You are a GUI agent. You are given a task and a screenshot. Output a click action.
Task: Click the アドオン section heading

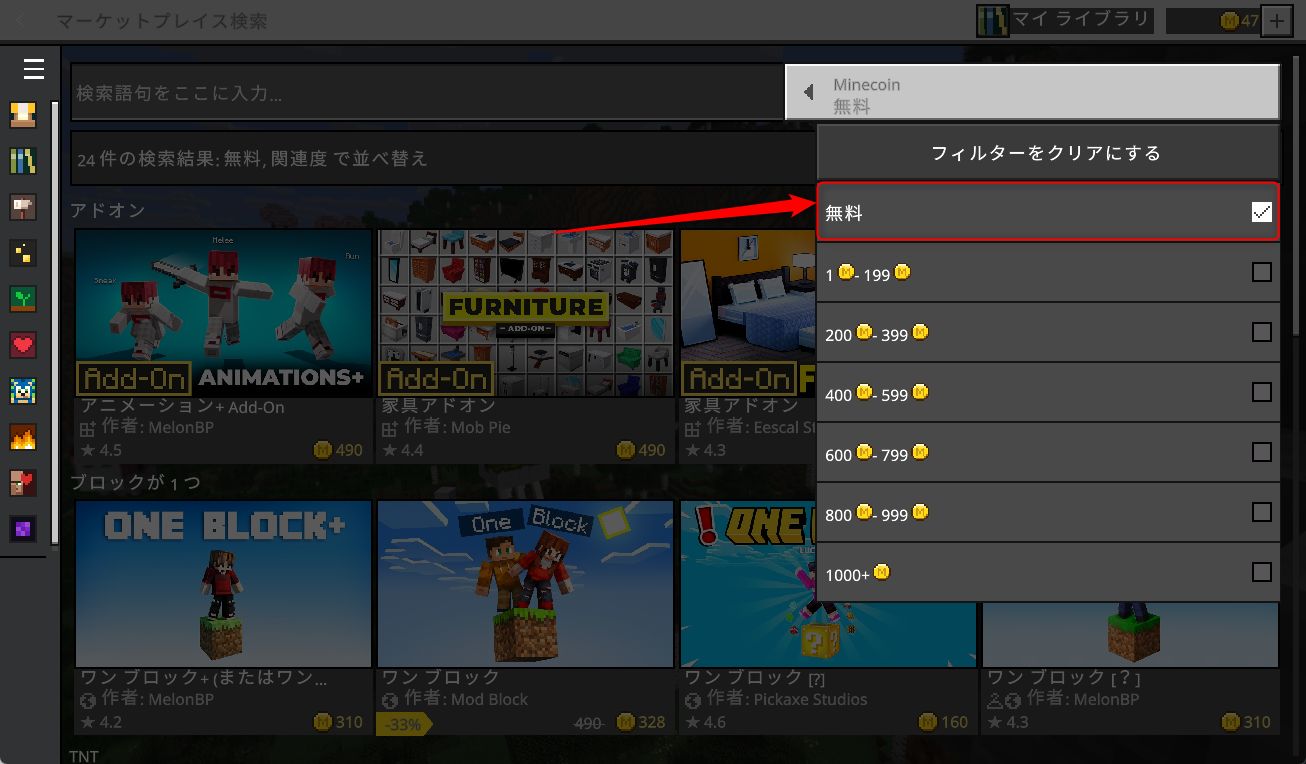pos(108,210)
